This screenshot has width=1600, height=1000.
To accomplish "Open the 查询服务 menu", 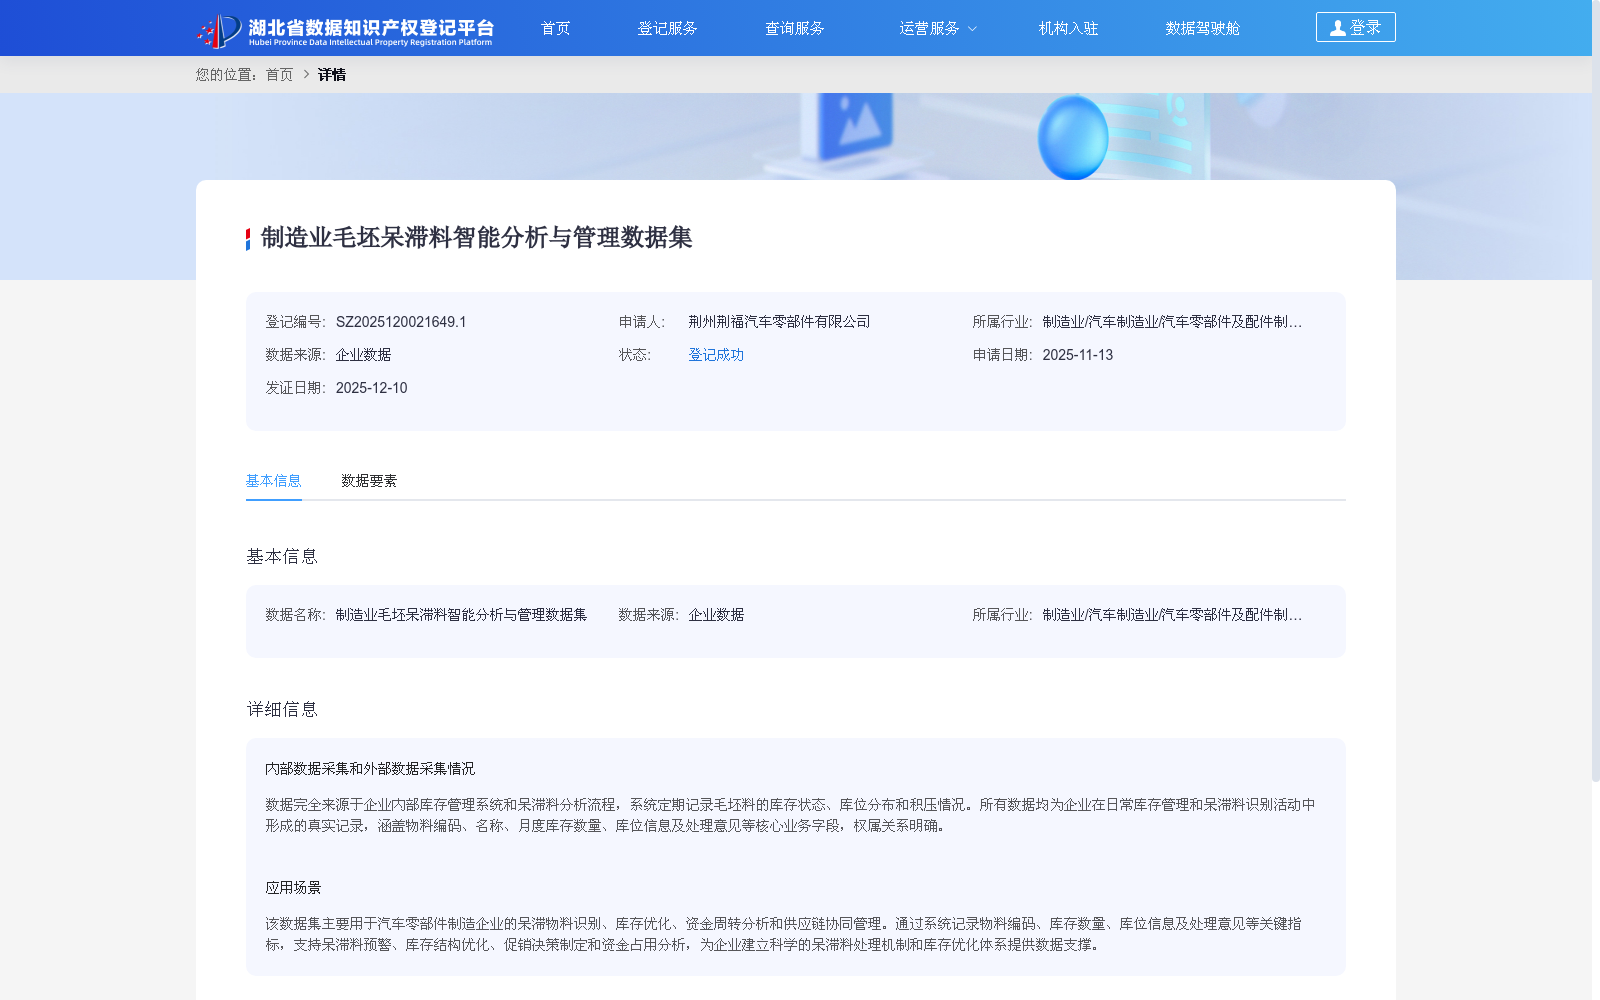I will click(x=794, y=28).
